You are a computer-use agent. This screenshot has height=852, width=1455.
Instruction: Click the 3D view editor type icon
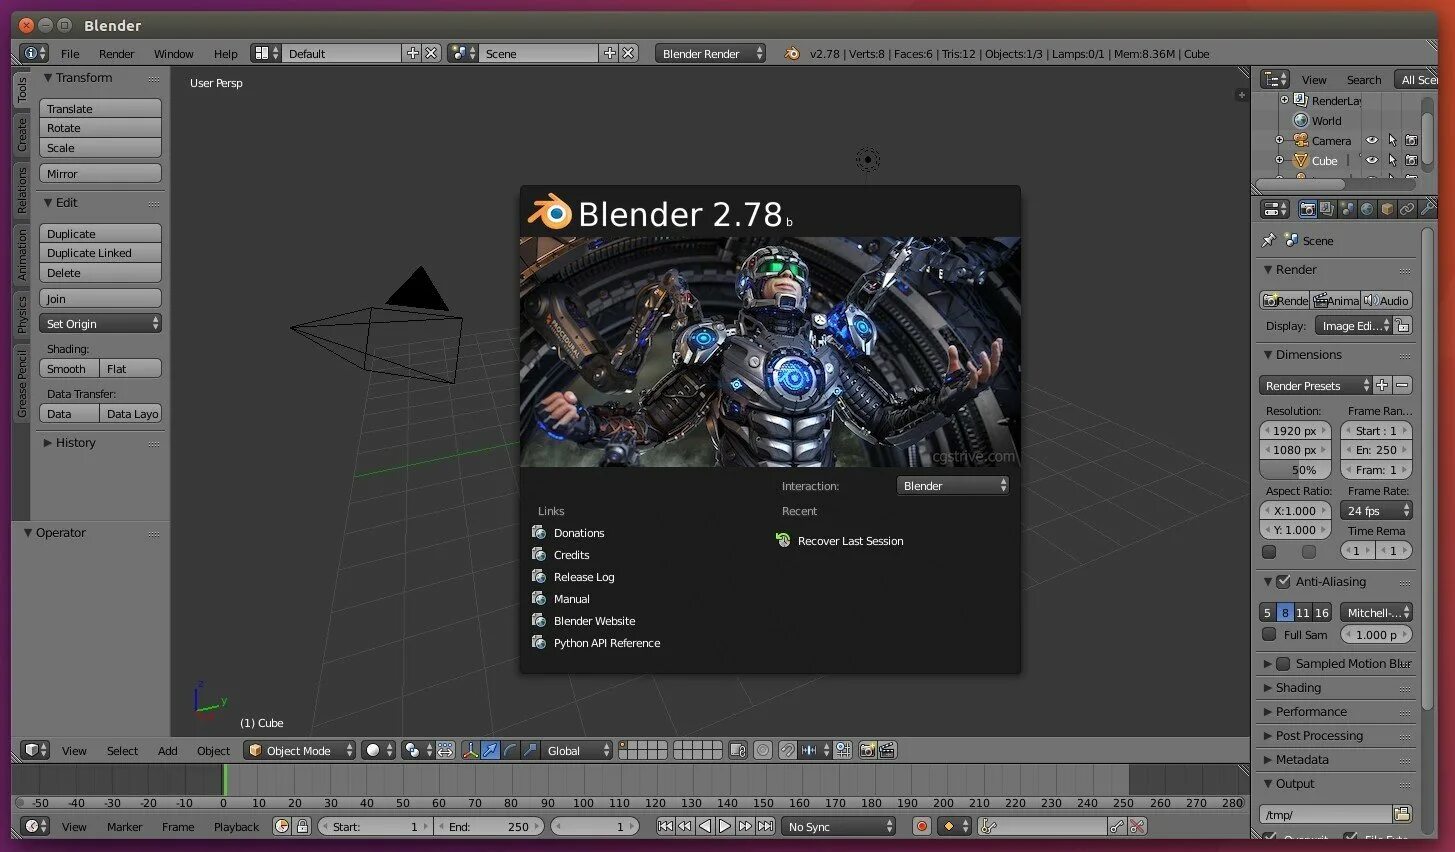35,750
